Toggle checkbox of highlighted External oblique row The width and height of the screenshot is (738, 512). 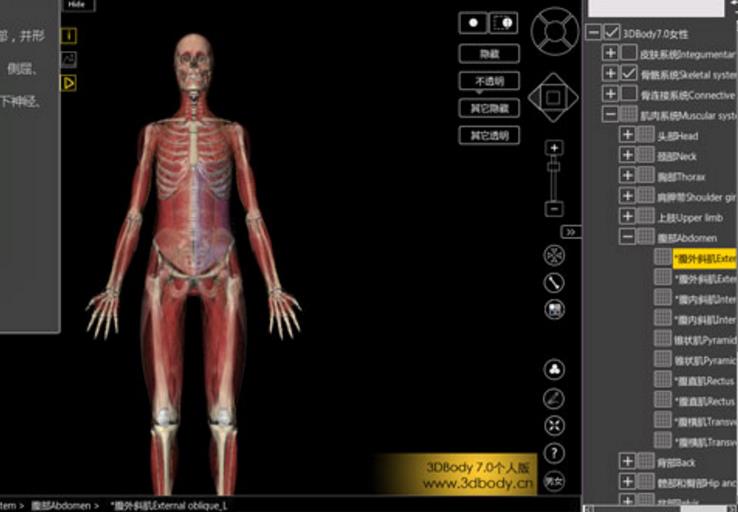pos(663,257)
